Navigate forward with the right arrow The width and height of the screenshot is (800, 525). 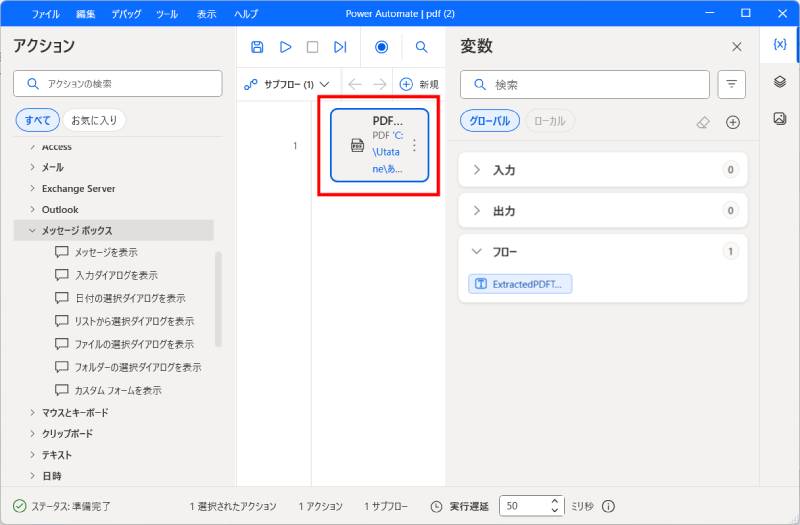[380, 84]
